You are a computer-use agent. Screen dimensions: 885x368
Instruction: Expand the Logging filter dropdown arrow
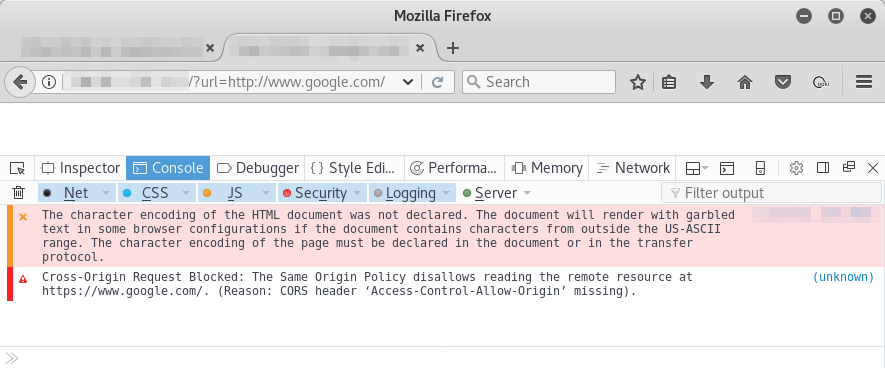pyautogui.click(x=446, y=193)
